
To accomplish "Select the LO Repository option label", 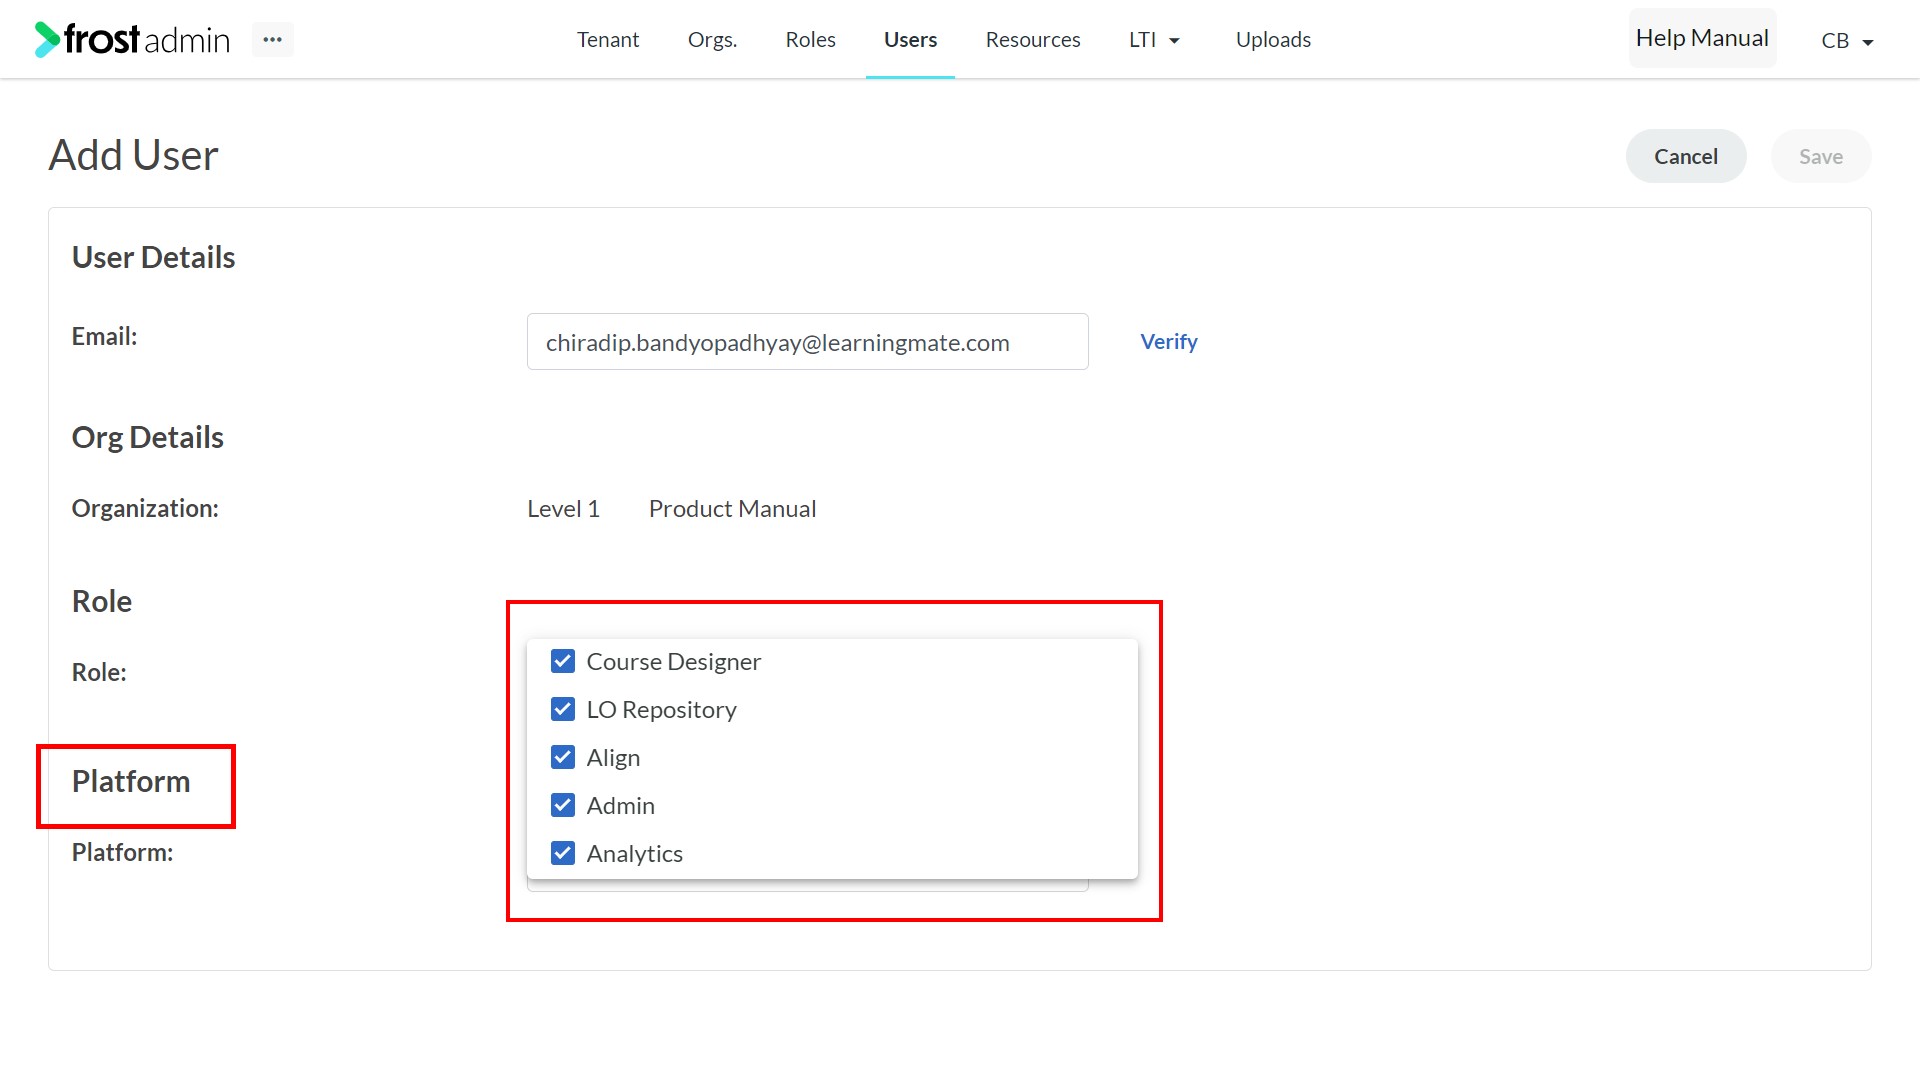I will 662,710.
